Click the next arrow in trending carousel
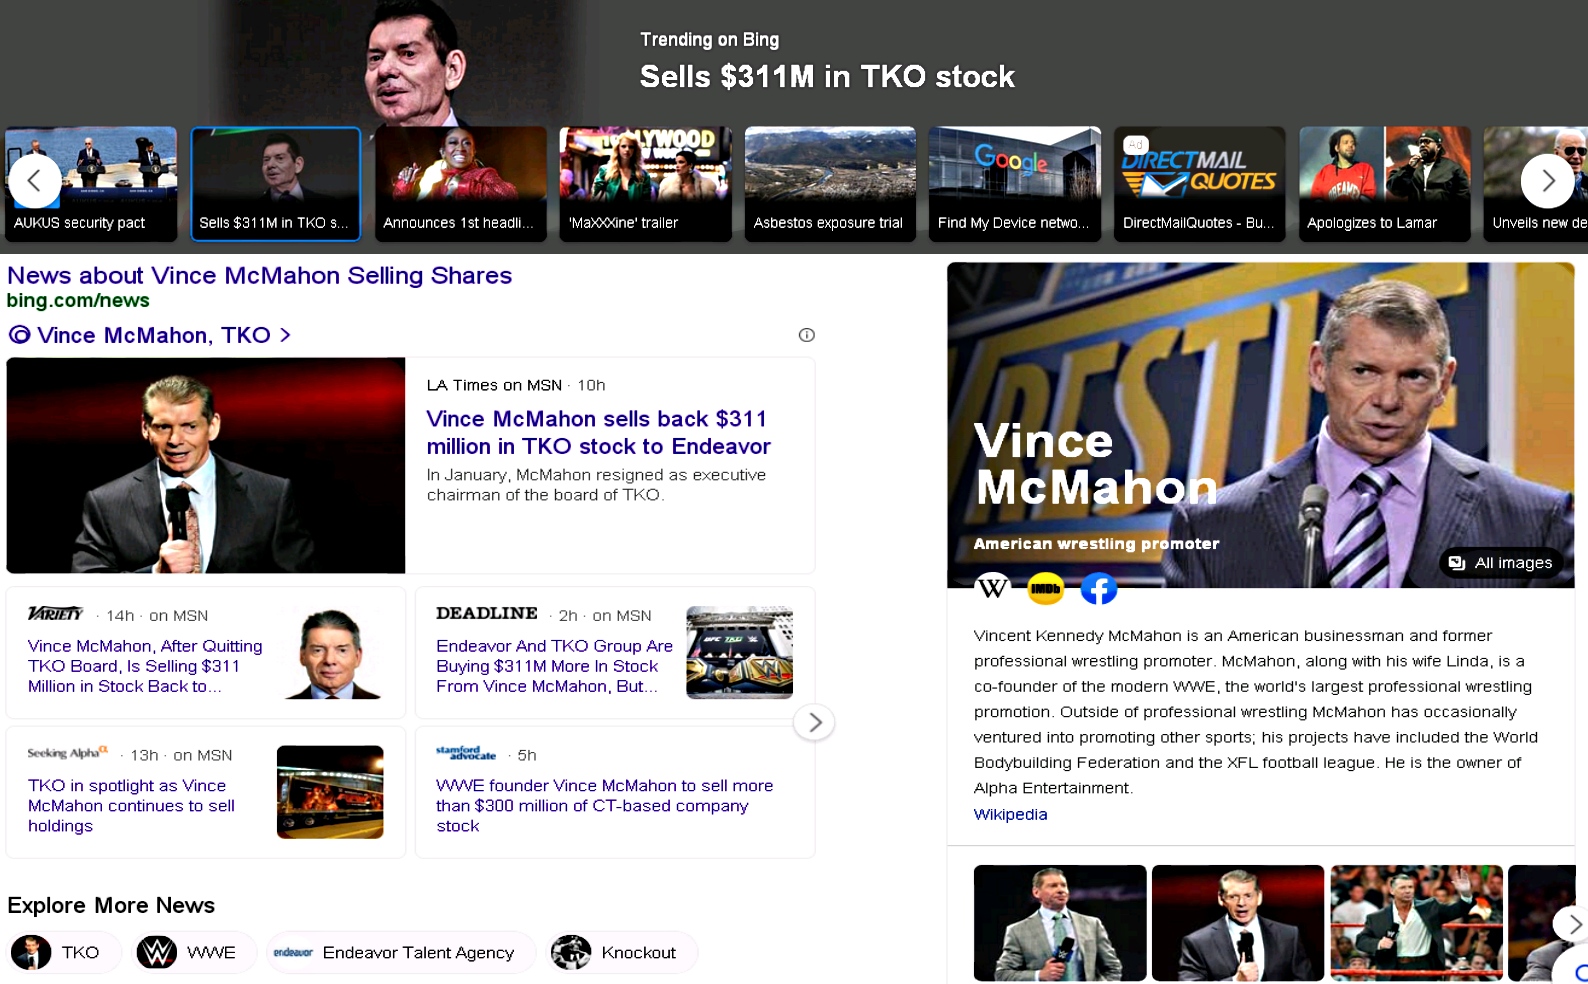Image resolution: width=1588 pixels, height=984 pixels. click(x=1547, y=181)
